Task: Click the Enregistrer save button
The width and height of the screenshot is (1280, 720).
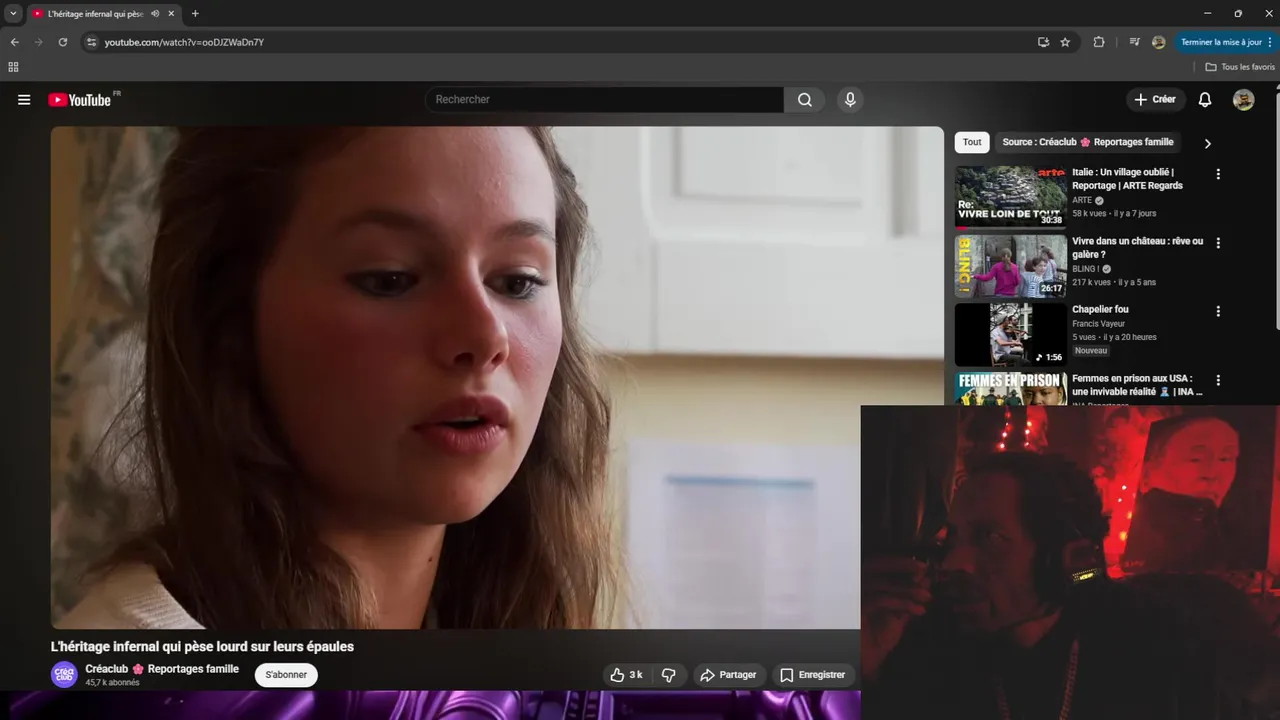Action: (x=812, y=675)
